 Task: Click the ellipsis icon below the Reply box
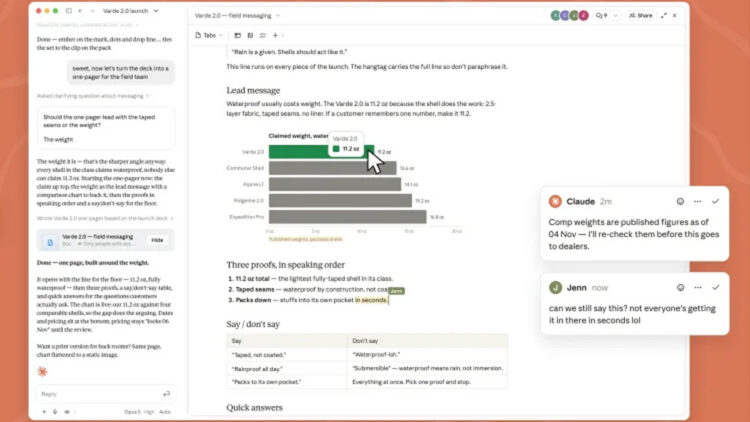point(67,411)
